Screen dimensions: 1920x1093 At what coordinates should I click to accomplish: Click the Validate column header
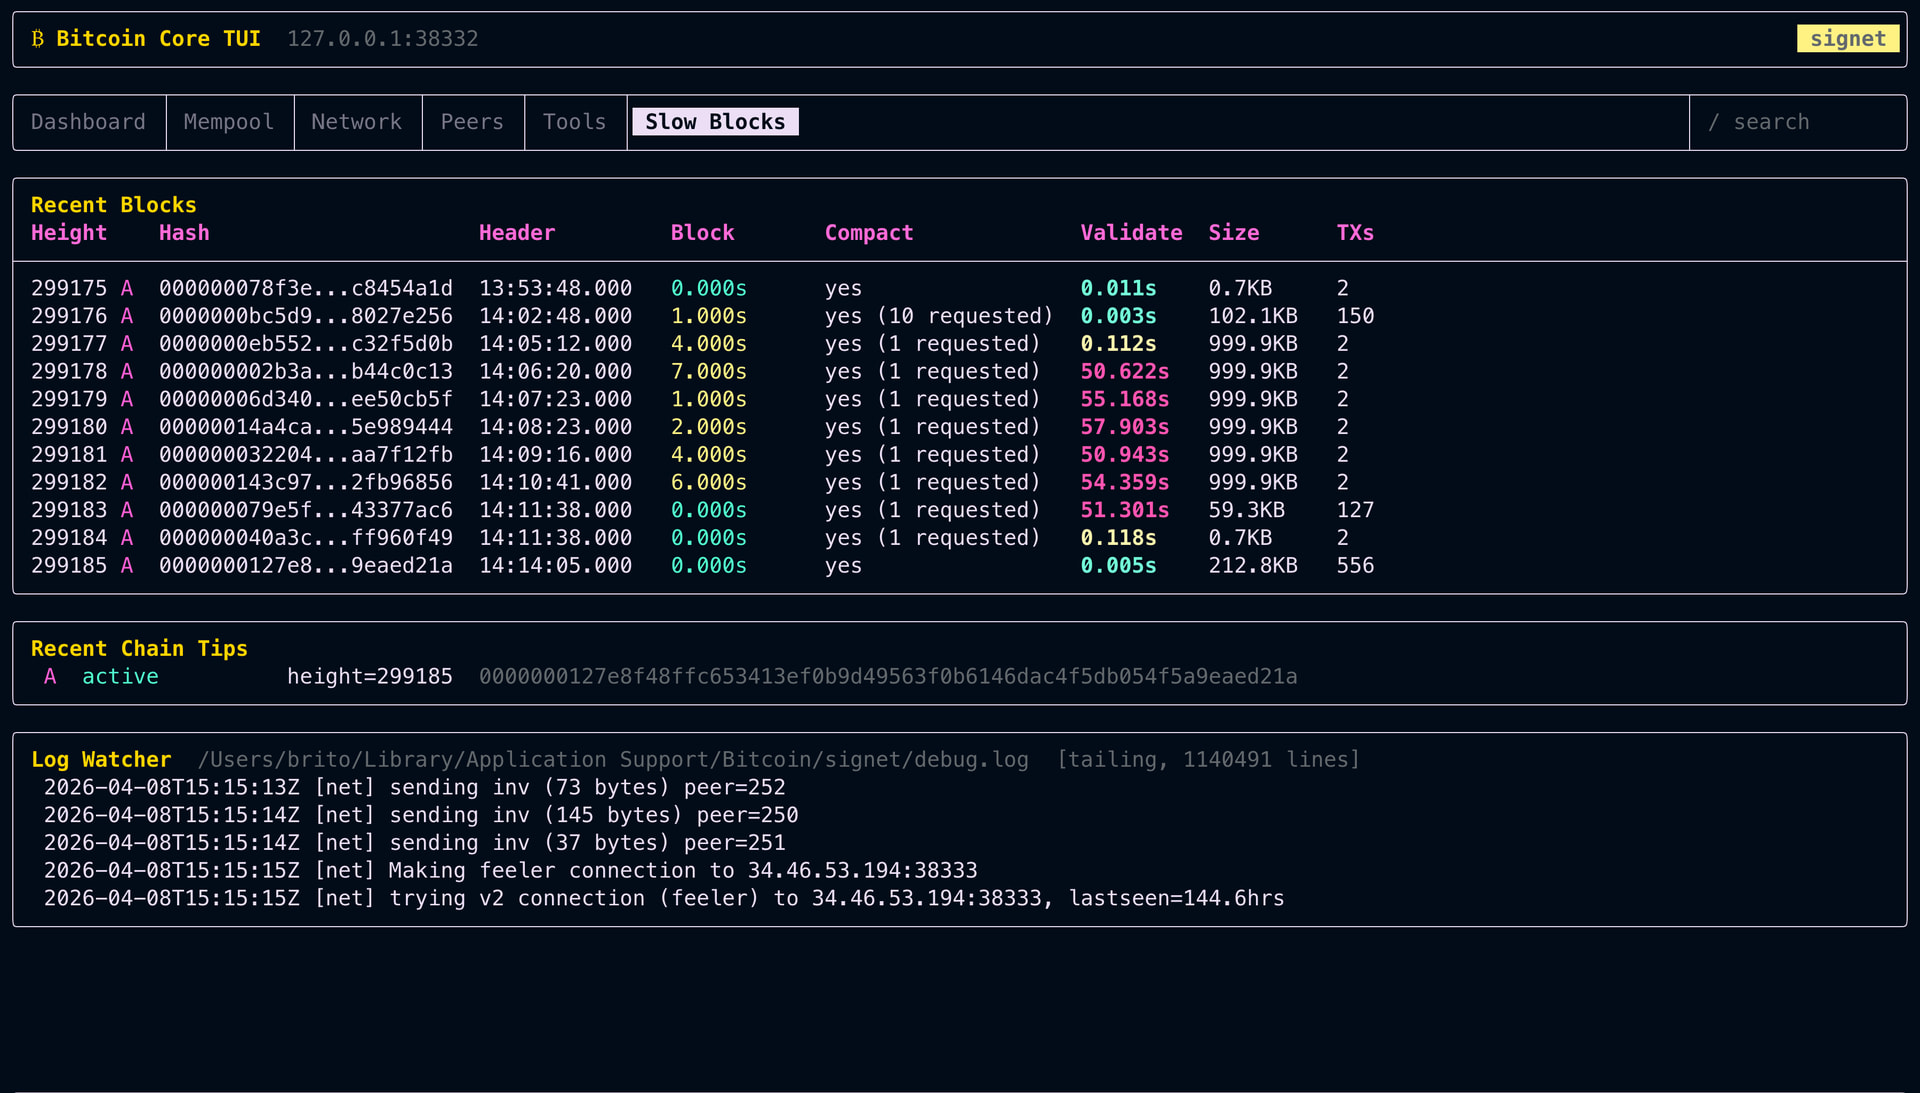point(1130,233)
